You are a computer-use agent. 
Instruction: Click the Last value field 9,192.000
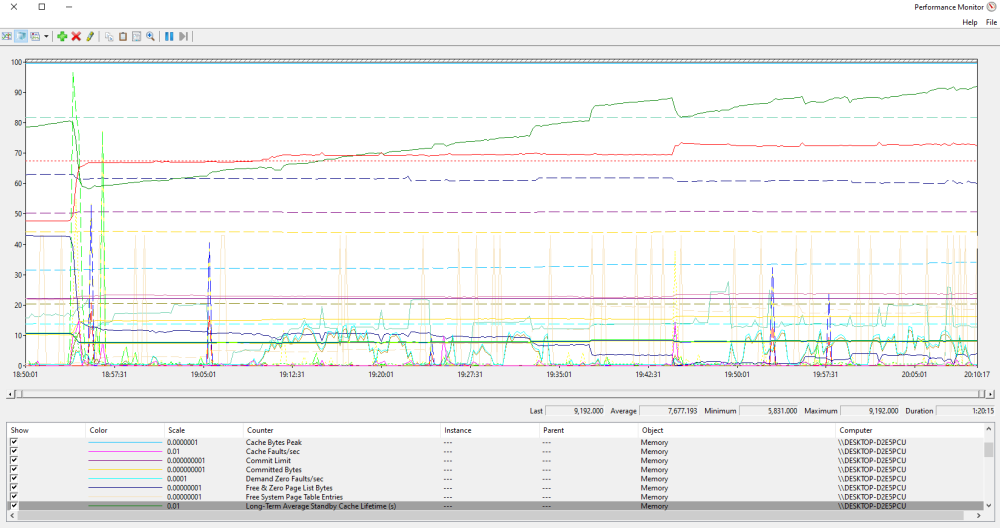click(x=575, y=411)
